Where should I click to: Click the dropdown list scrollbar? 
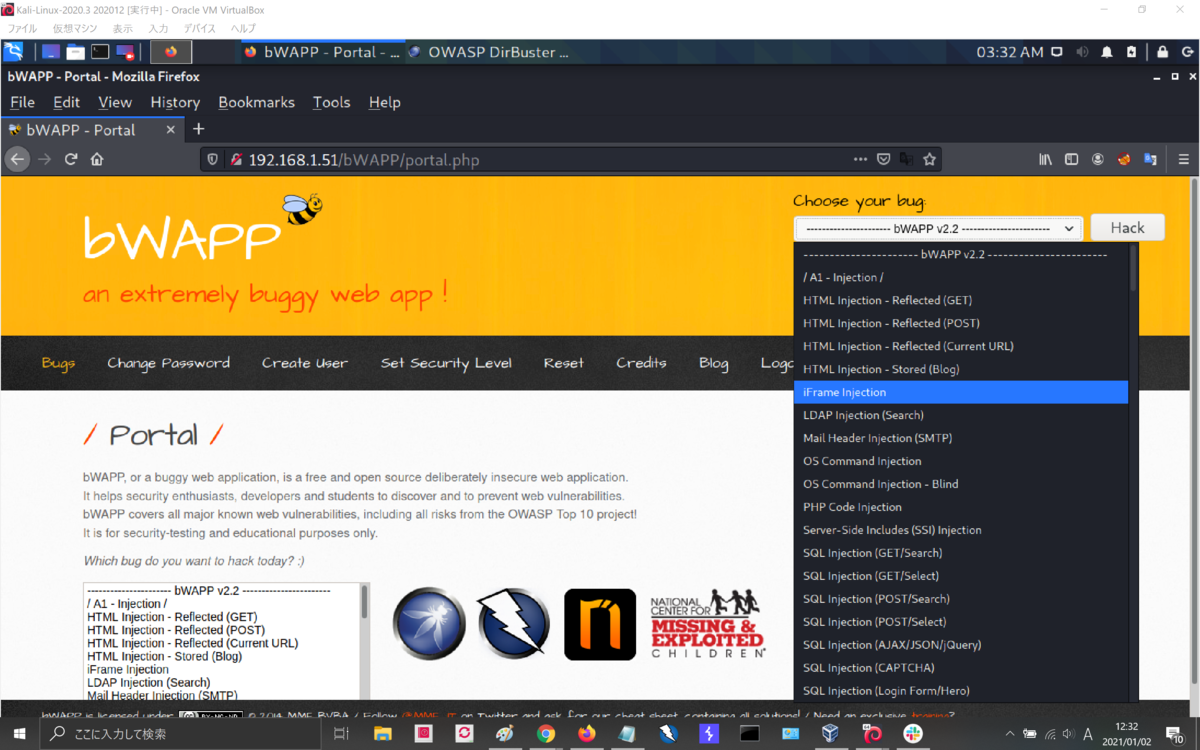[1133, 268]
